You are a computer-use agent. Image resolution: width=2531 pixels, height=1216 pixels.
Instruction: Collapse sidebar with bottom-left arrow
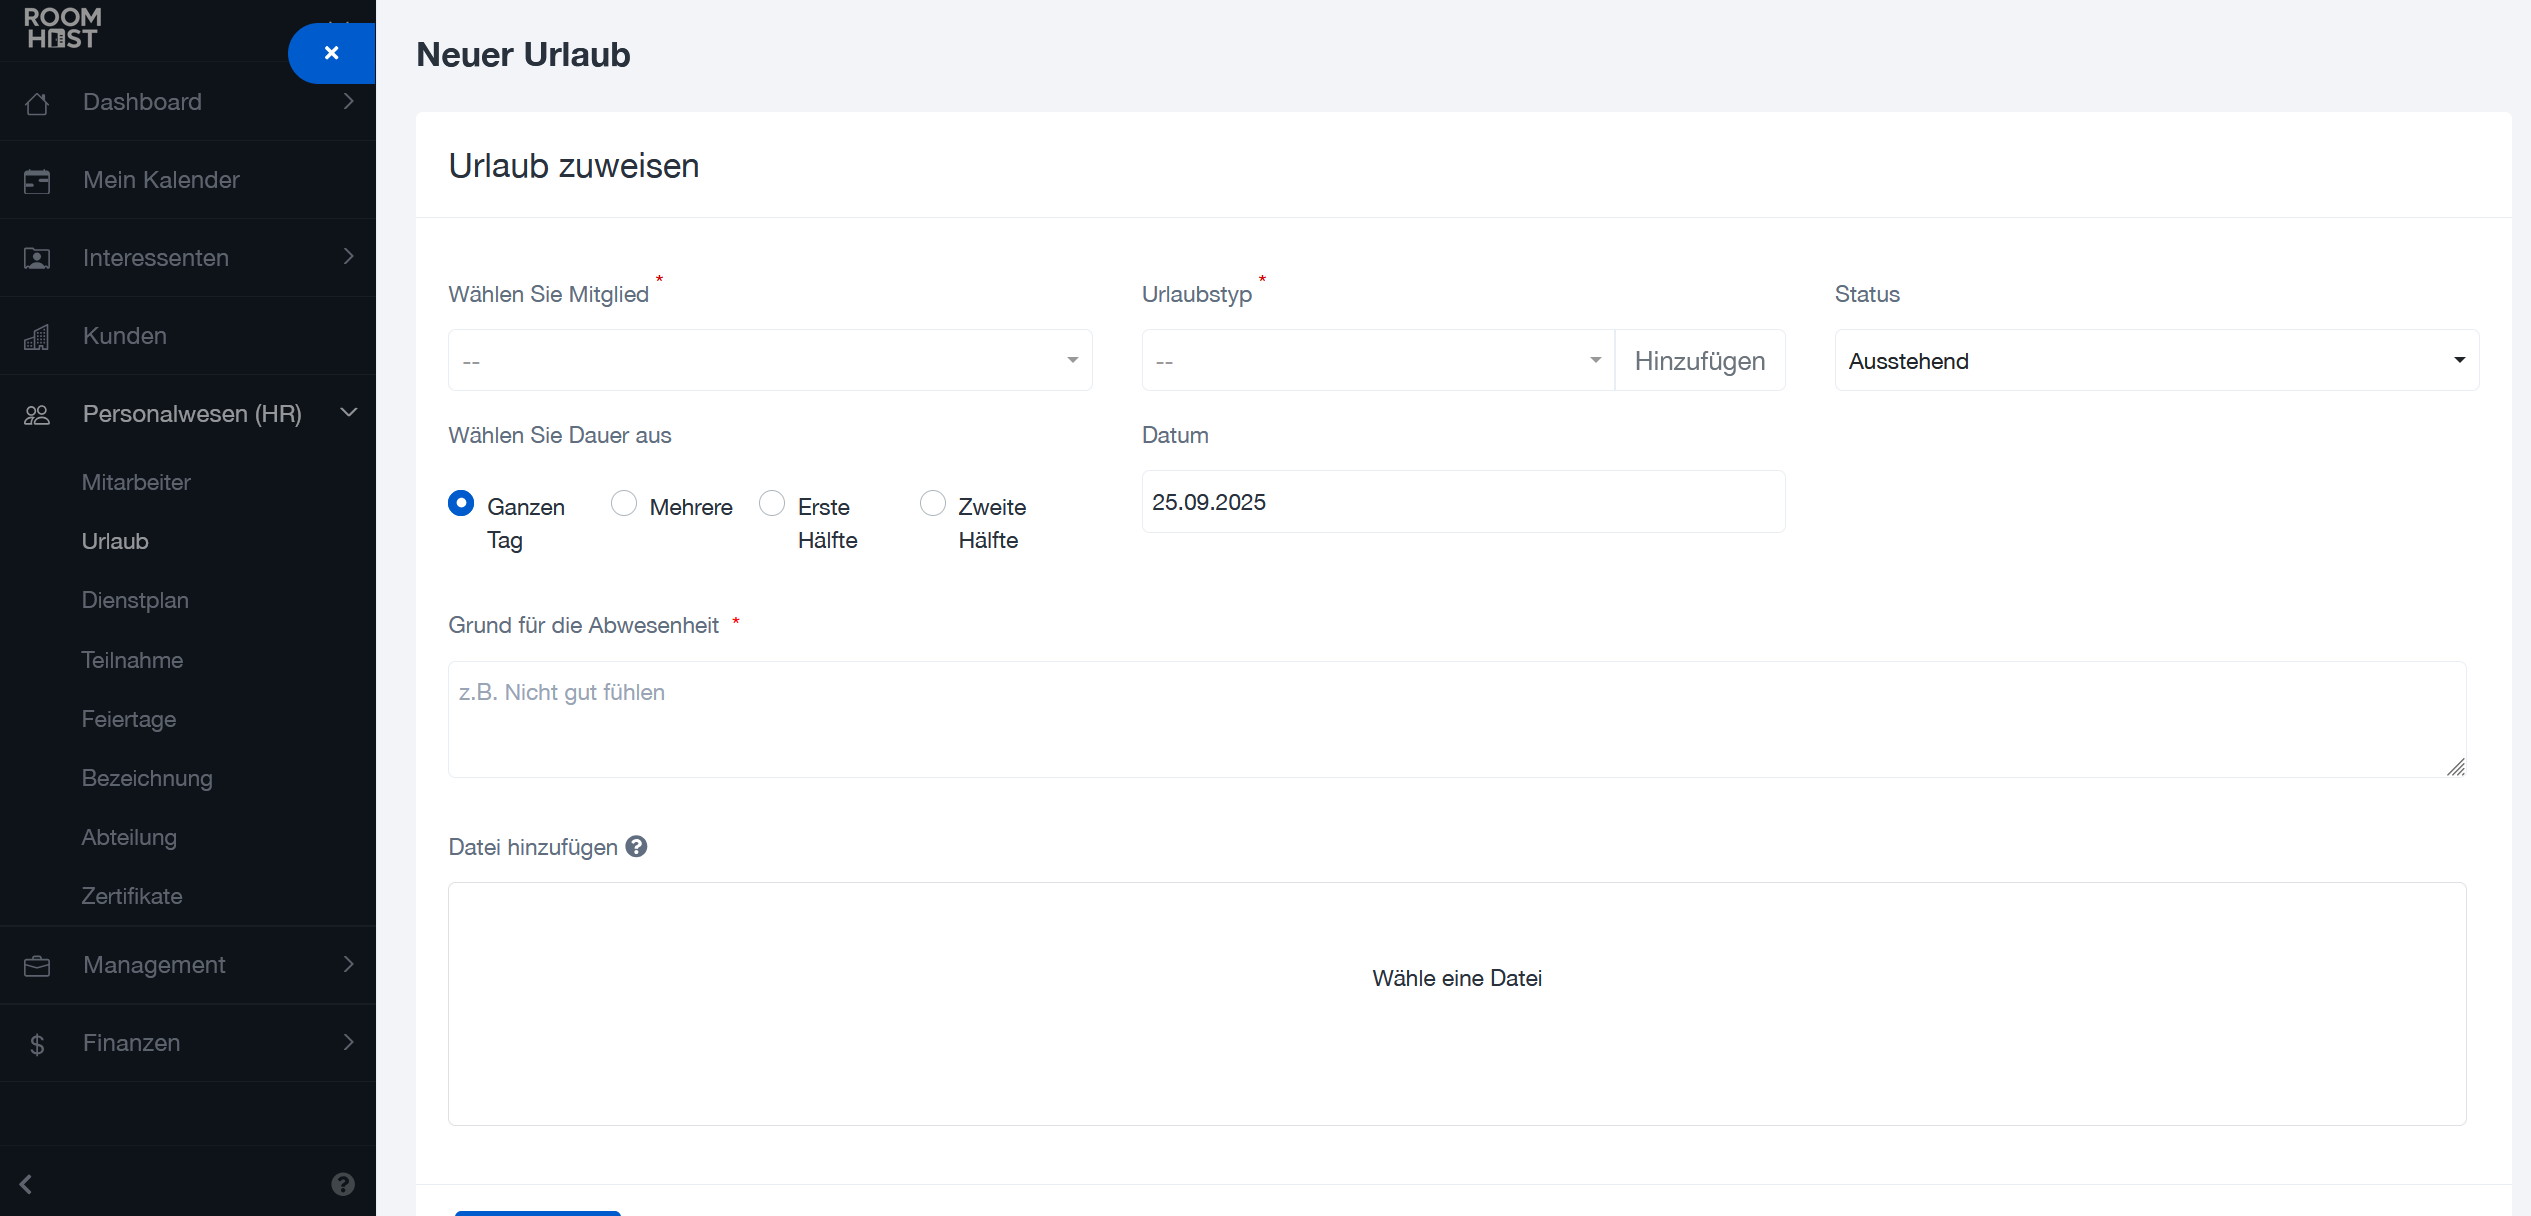point(26,1184)
